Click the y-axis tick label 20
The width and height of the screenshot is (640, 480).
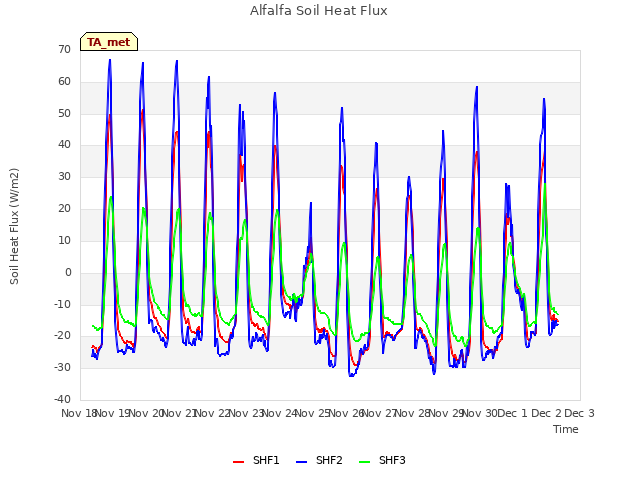[x=64, y=209]
